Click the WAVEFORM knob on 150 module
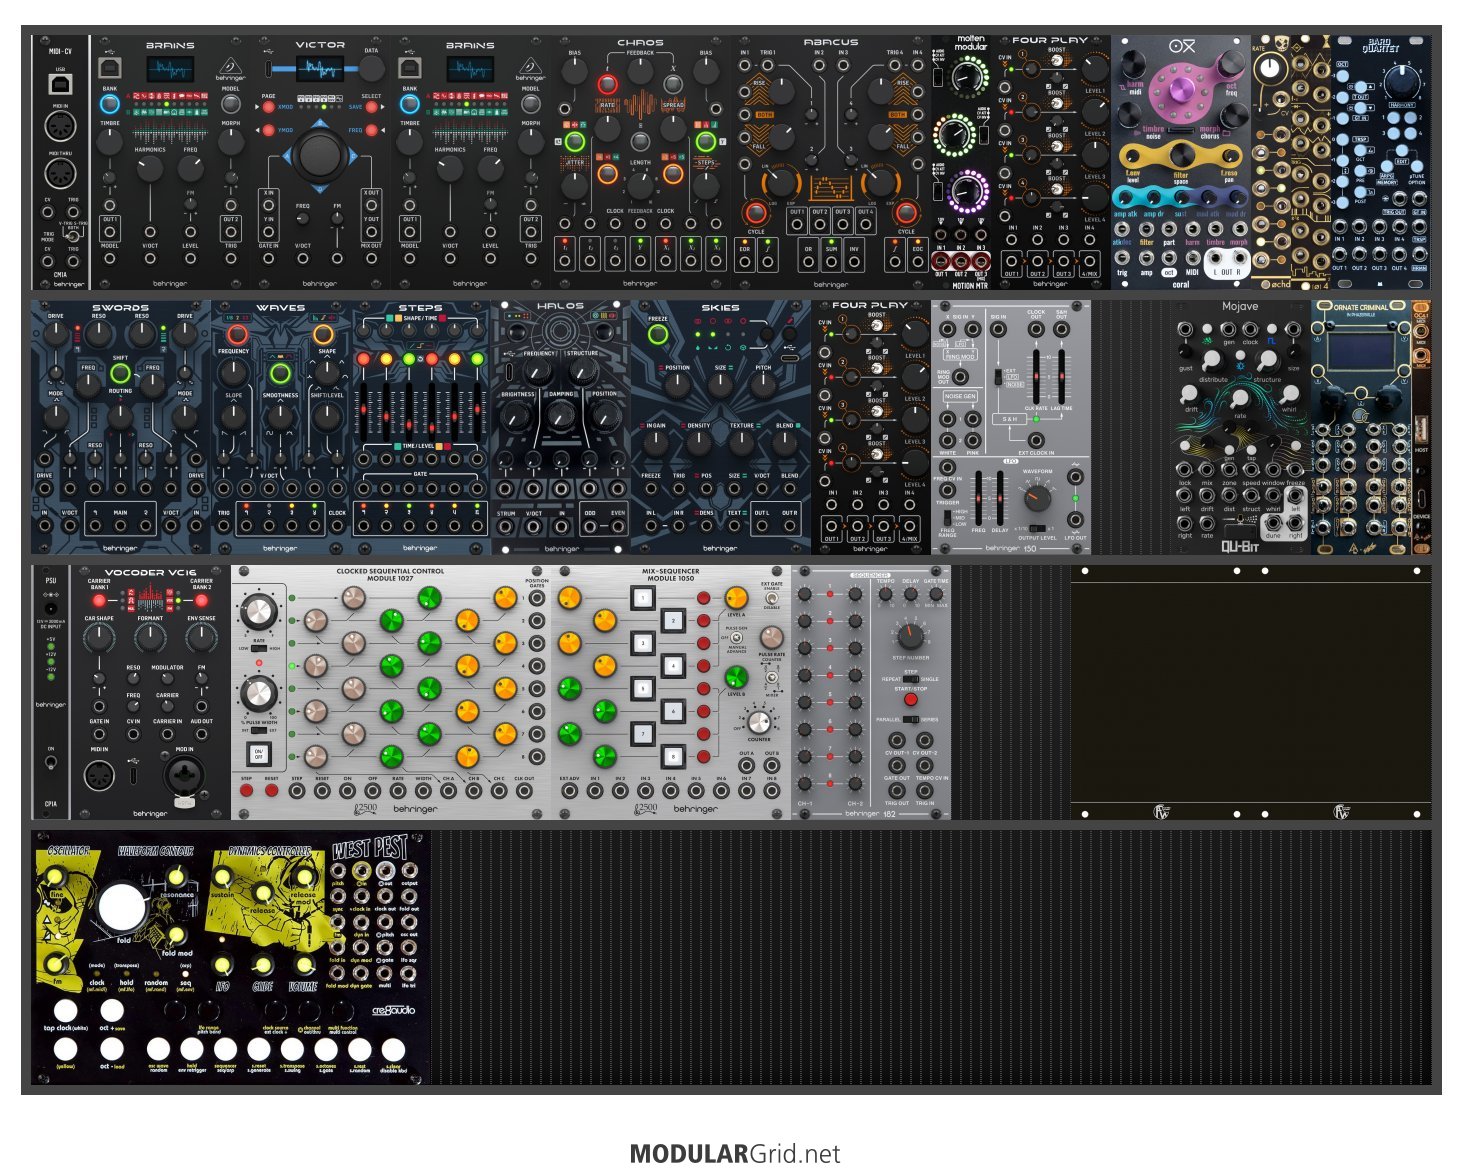Screen dimensions: 1472x1175 click(1038, 497)
